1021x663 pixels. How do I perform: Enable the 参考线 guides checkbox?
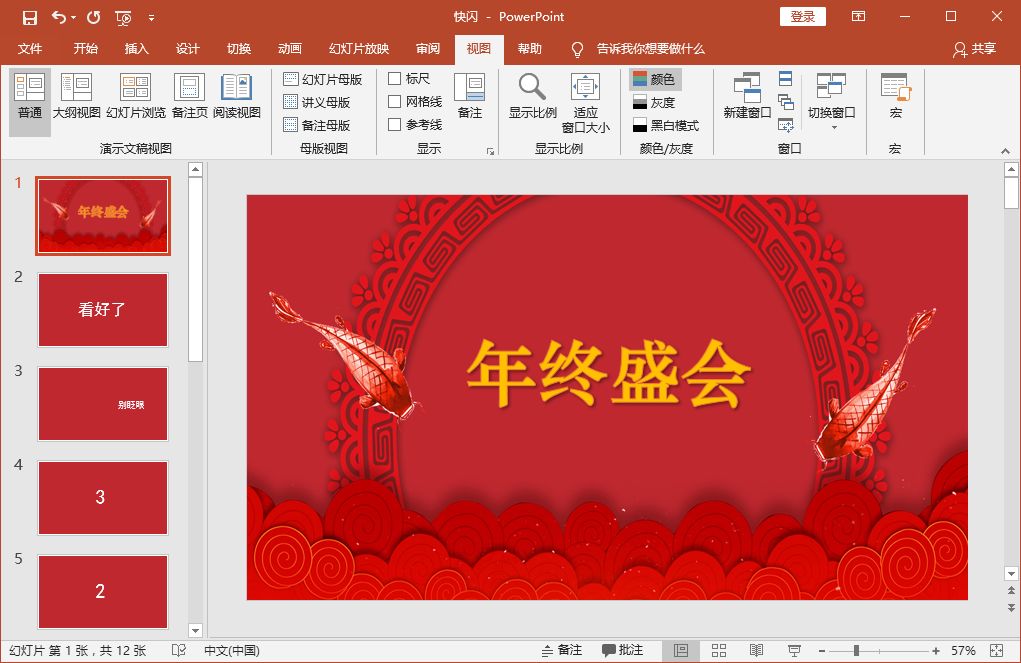(394, 124)
